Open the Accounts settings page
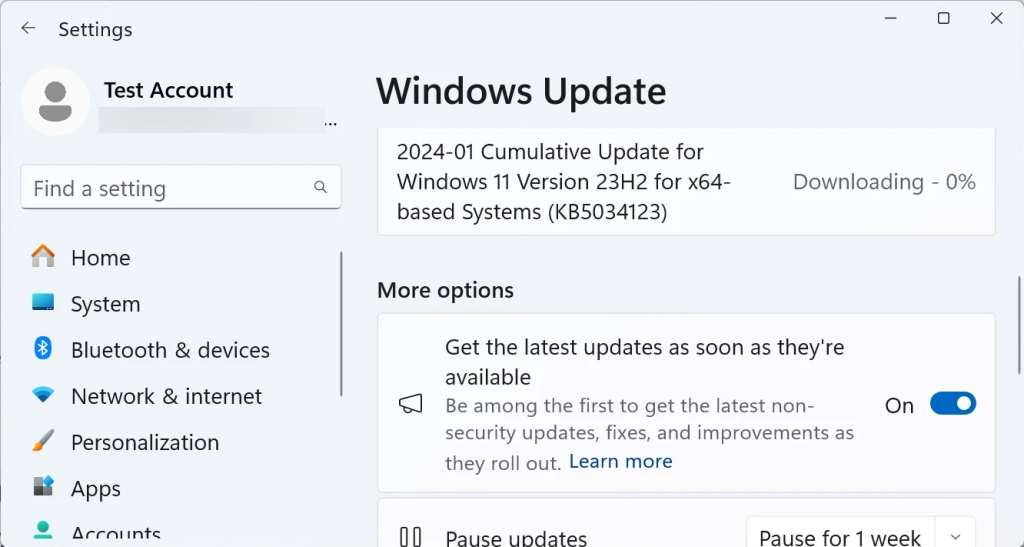The height and width of the screenshot is (547, 1024). click(115, 533)
